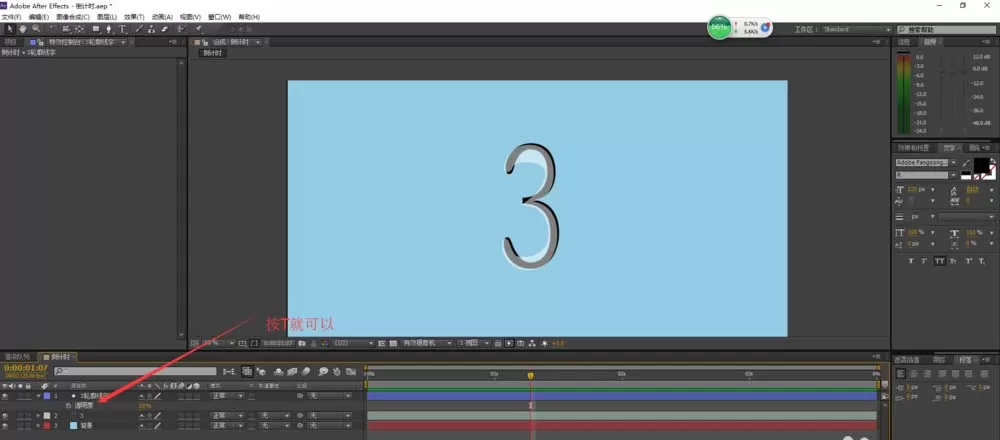Collapse layer 1 properties triangle
This screenshot has width=1000, height=440.
pyautogui.click(x=38, y=396)
